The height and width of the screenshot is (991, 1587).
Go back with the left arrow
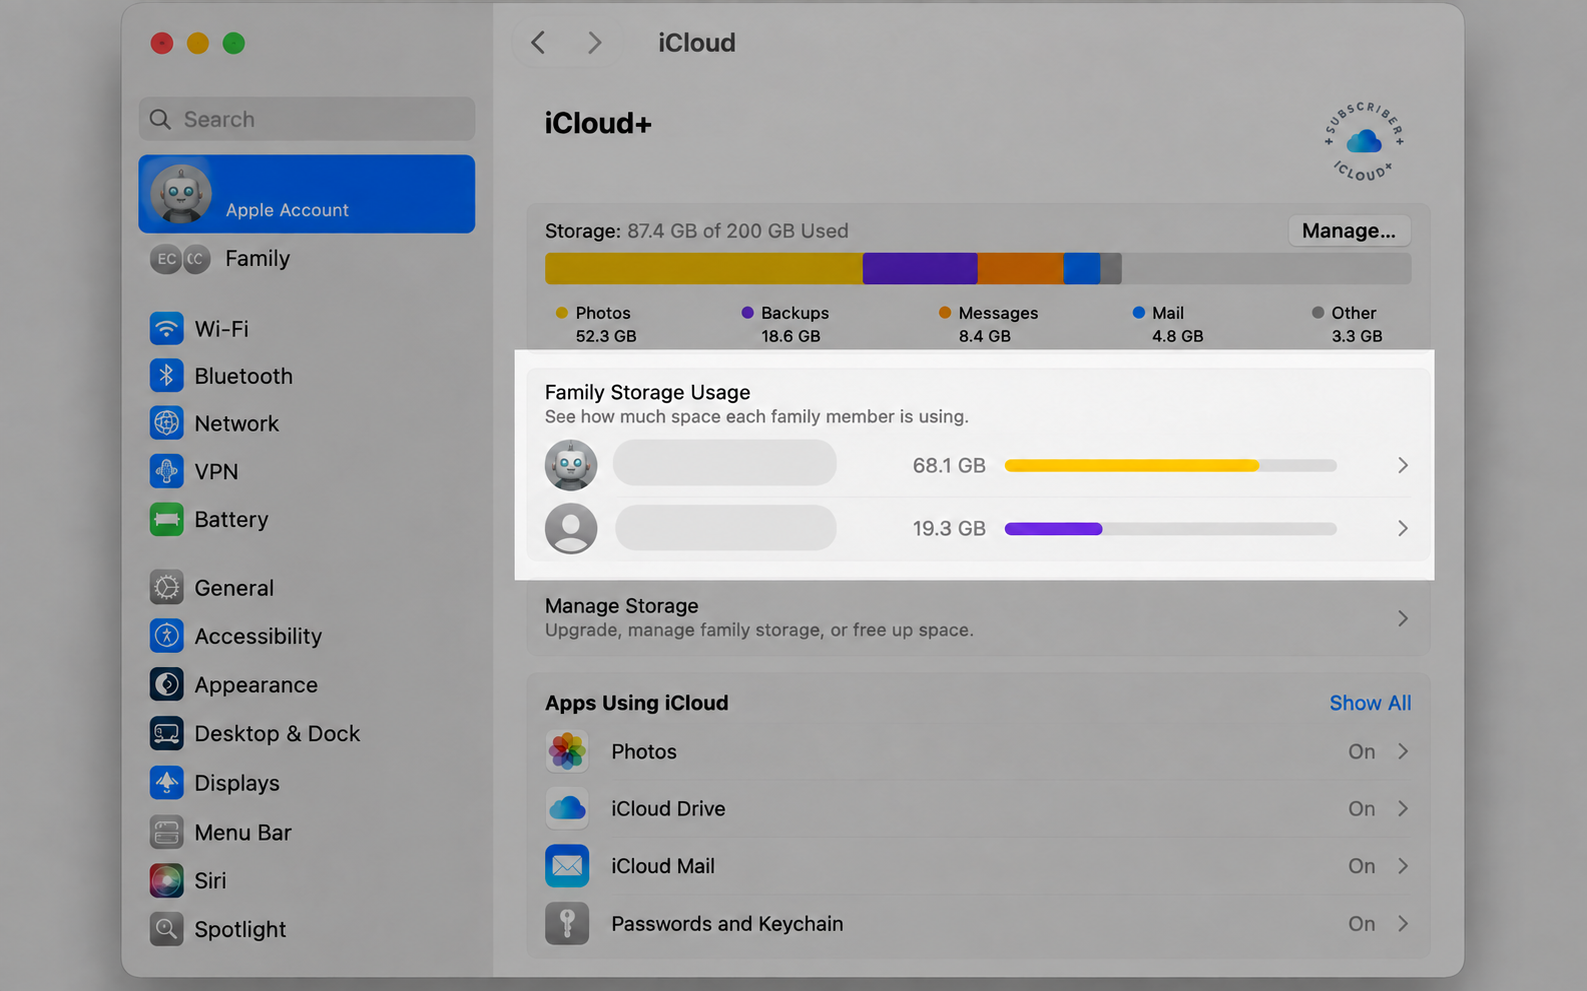click(538, 42)
